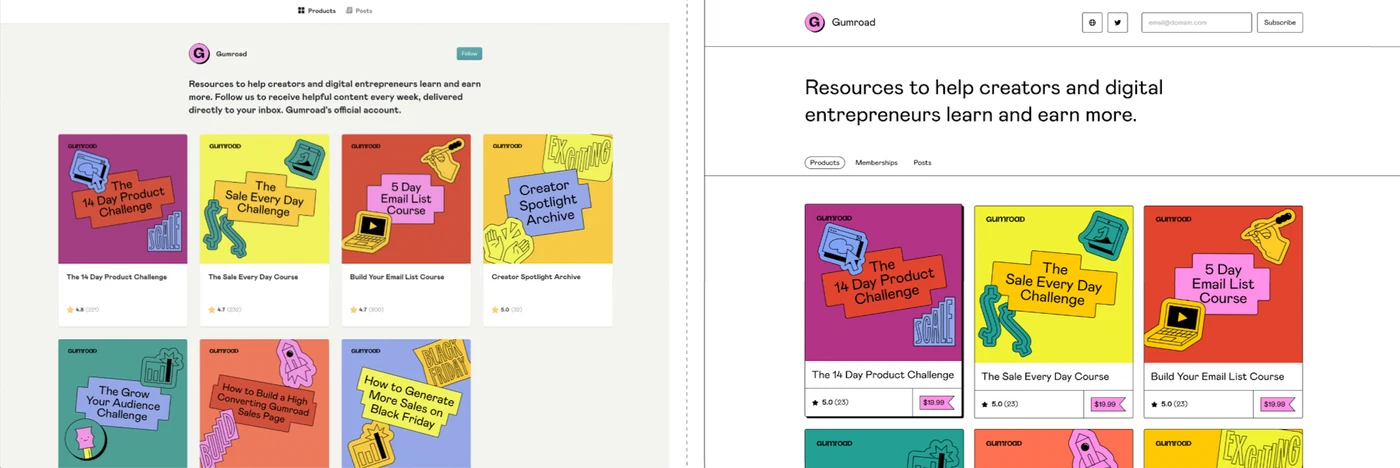Click the Gumroad G logo in the gray page

(199, 54)
